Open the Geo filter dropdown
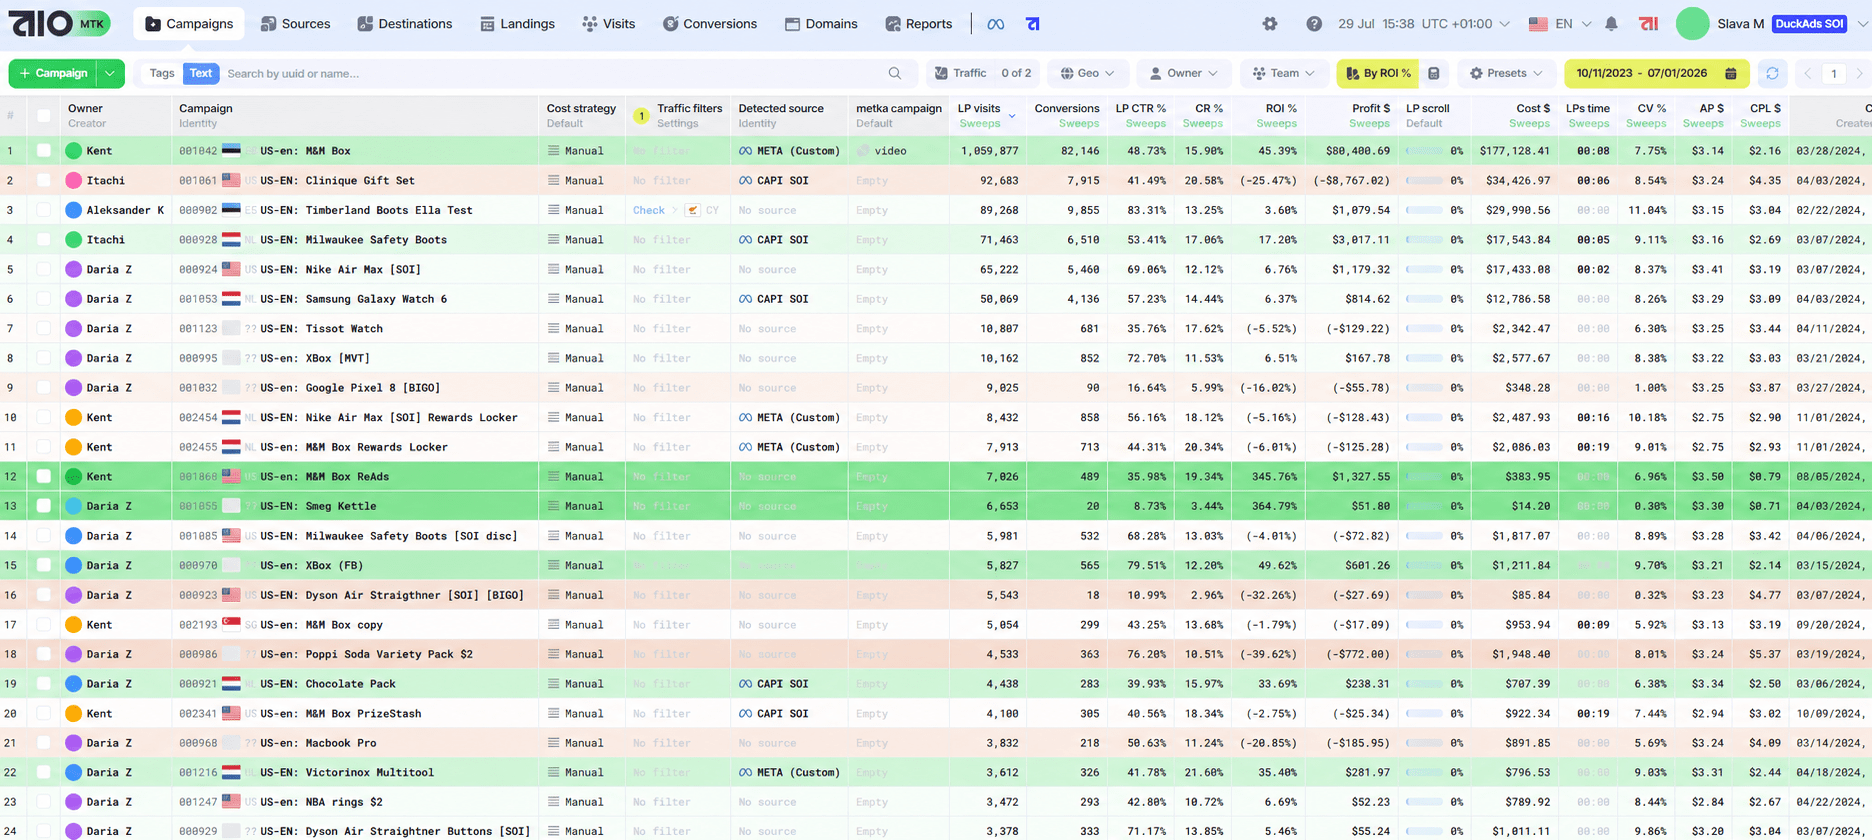The height and width of the screenshot is (840, 1872). point(1087,73)
